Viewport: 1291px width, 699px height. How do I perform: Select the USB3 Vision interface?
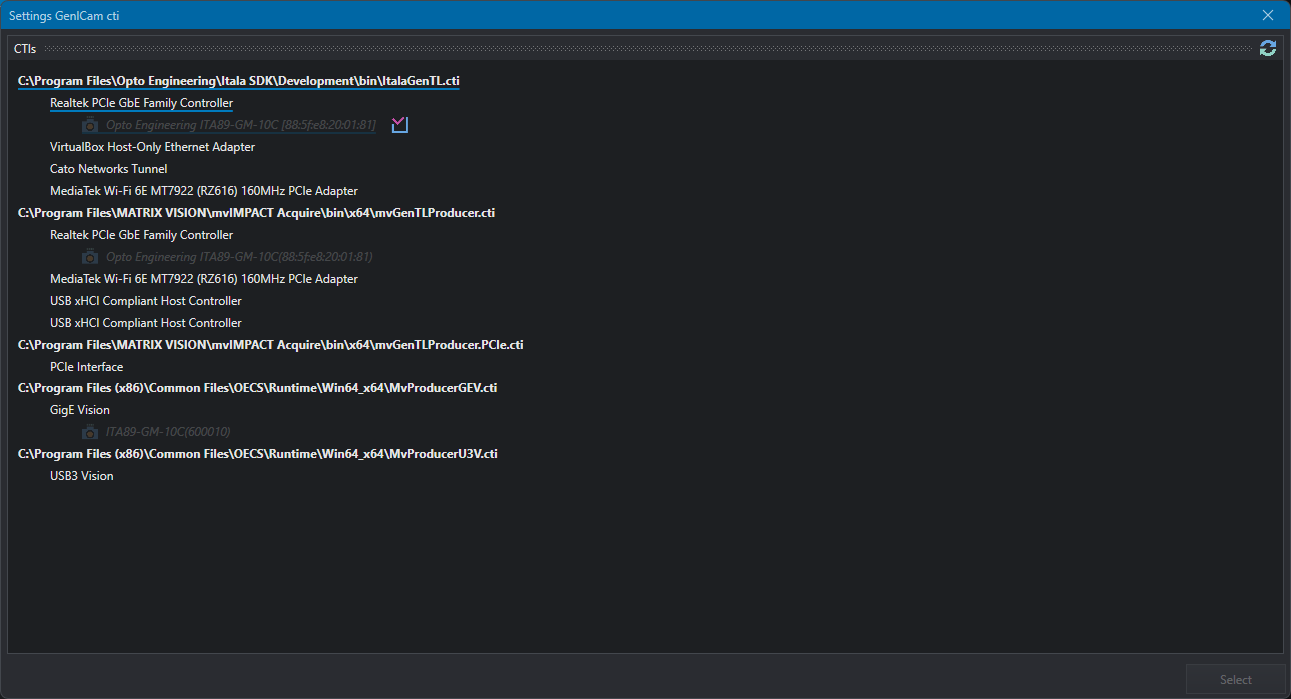tap(82, 476)
